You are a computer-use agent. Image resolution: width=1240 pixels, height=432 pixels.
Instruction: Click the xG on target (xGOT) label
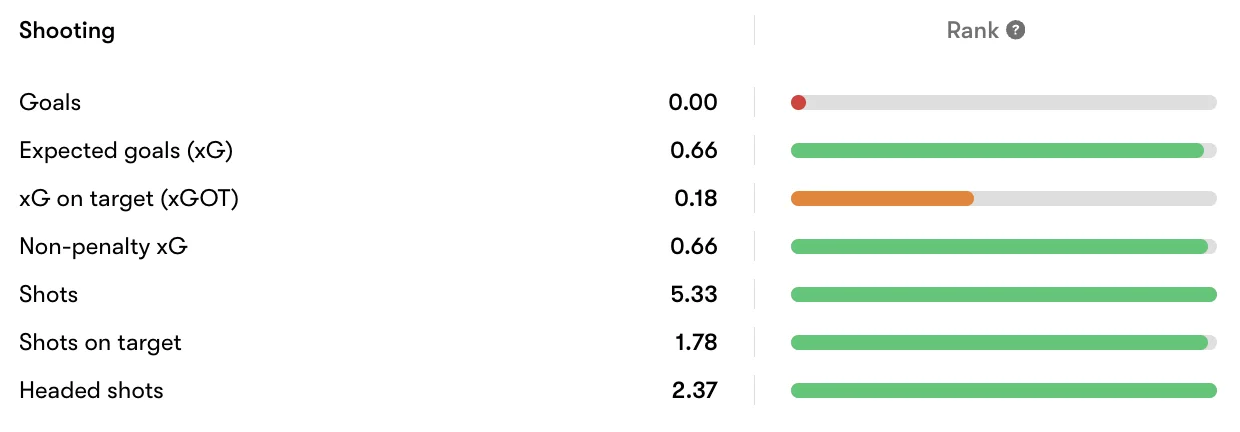point(129,198)
